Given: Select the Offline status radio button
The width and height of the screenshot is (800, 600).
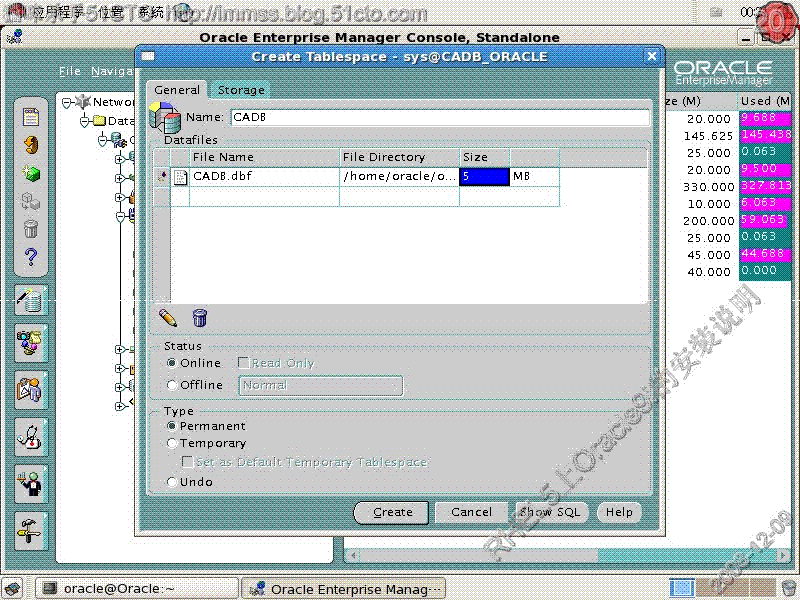Looking at the screenshot, I should tap(172, 385).
